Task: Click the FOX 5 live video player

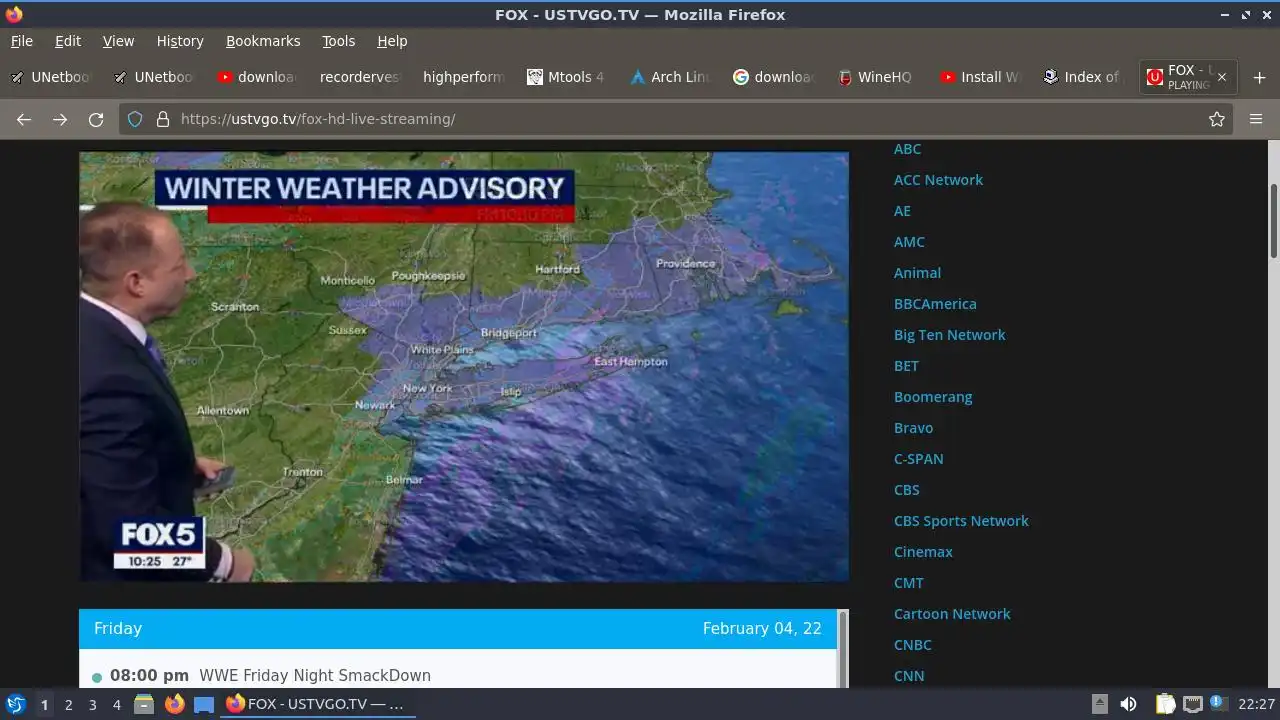Action: click(464, 366)
